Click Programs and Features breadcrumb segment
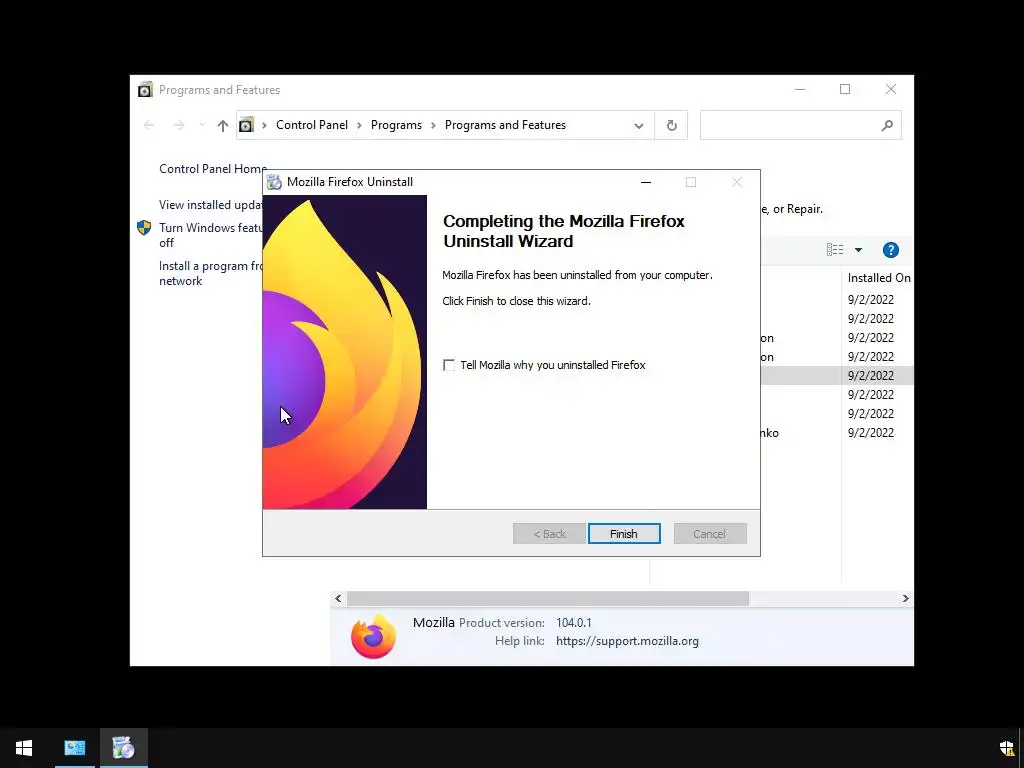The height and width of the screenshot is (768, 1024). [x=505, y=125]
